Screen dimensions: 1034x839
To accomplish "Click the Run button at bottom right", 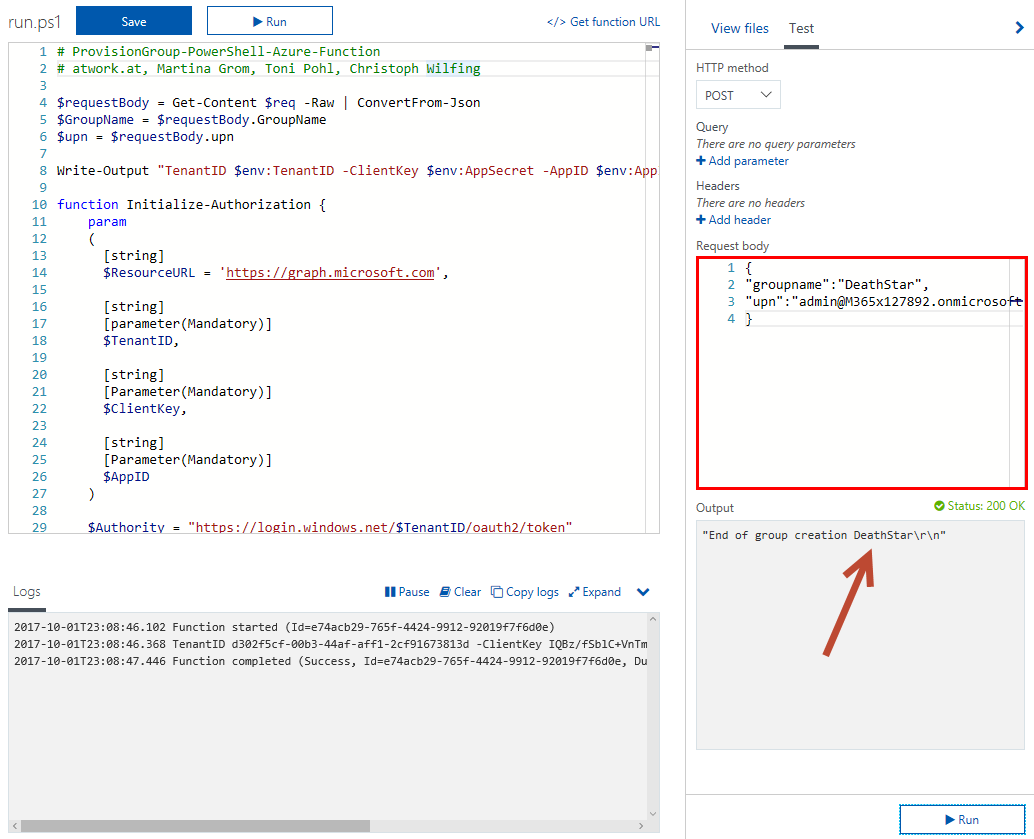I will click(961, 819).
